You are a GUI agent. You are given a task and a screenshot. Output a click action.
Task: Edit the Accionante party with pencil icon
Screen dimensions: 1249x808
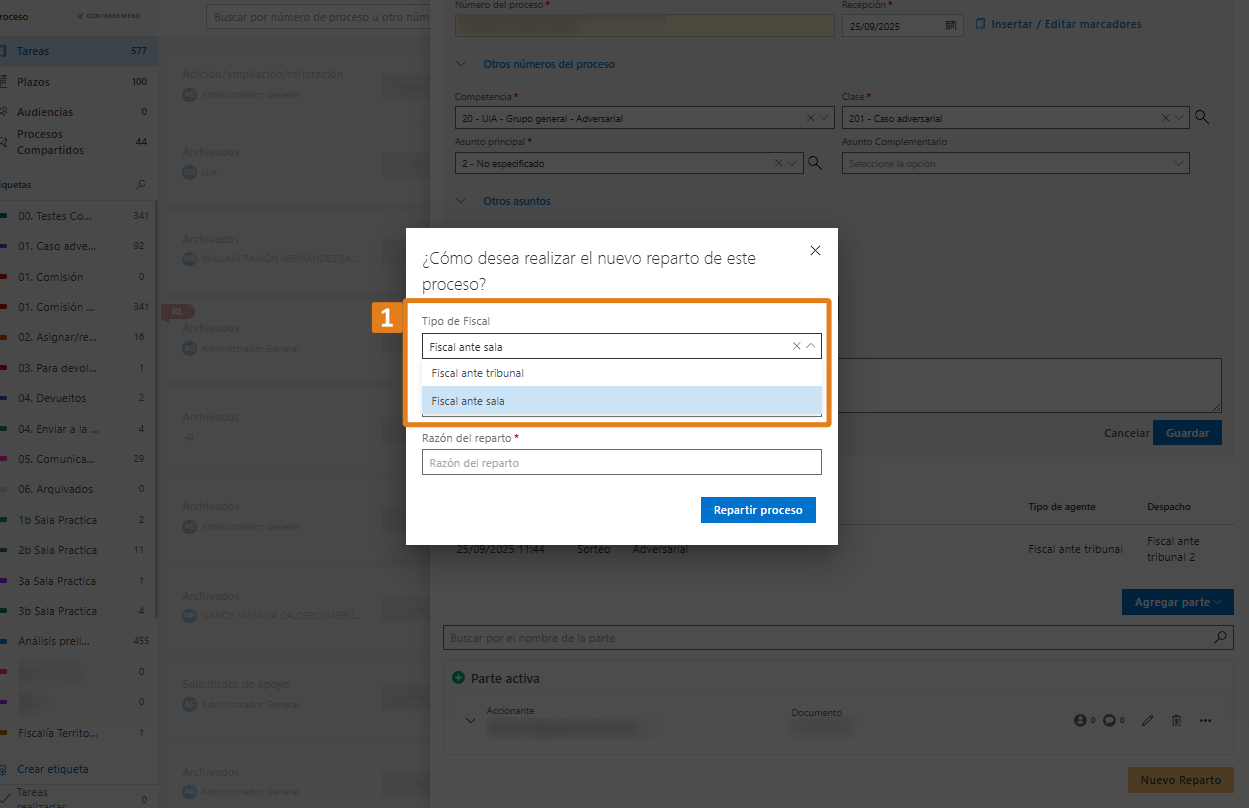(1148, 720)
